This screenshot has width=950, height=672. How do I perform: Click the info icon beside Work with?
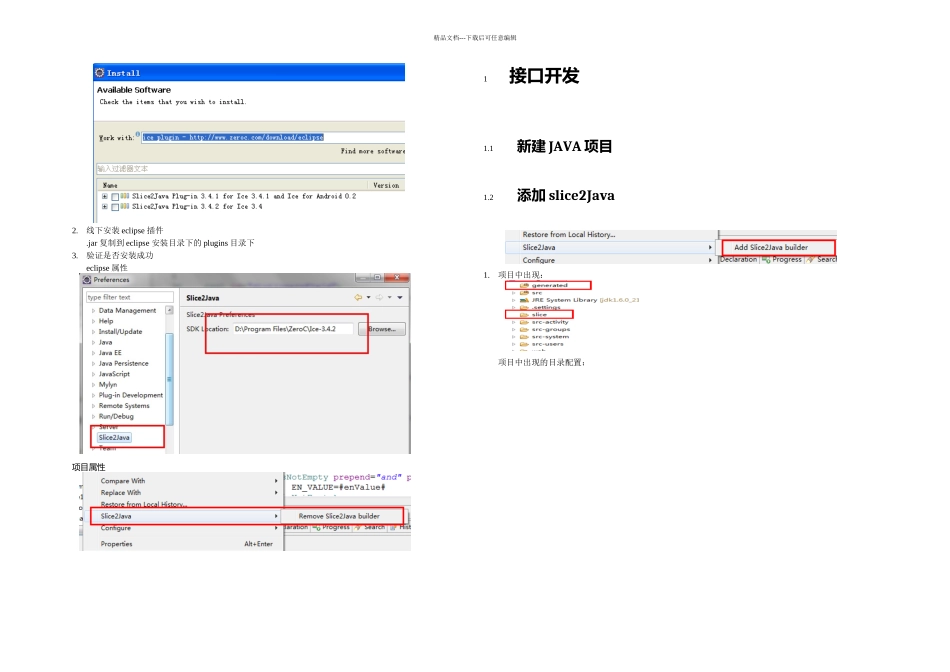point(138,134)
